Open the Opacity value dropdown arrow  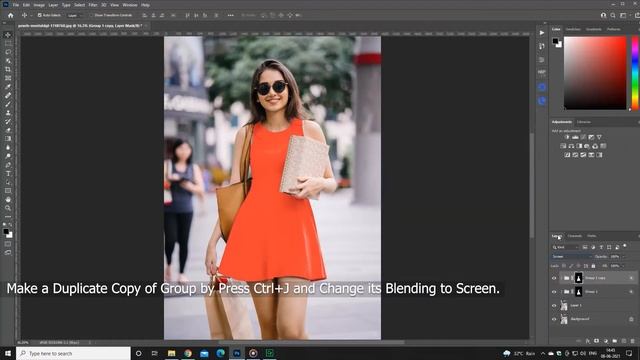(624, 257)
